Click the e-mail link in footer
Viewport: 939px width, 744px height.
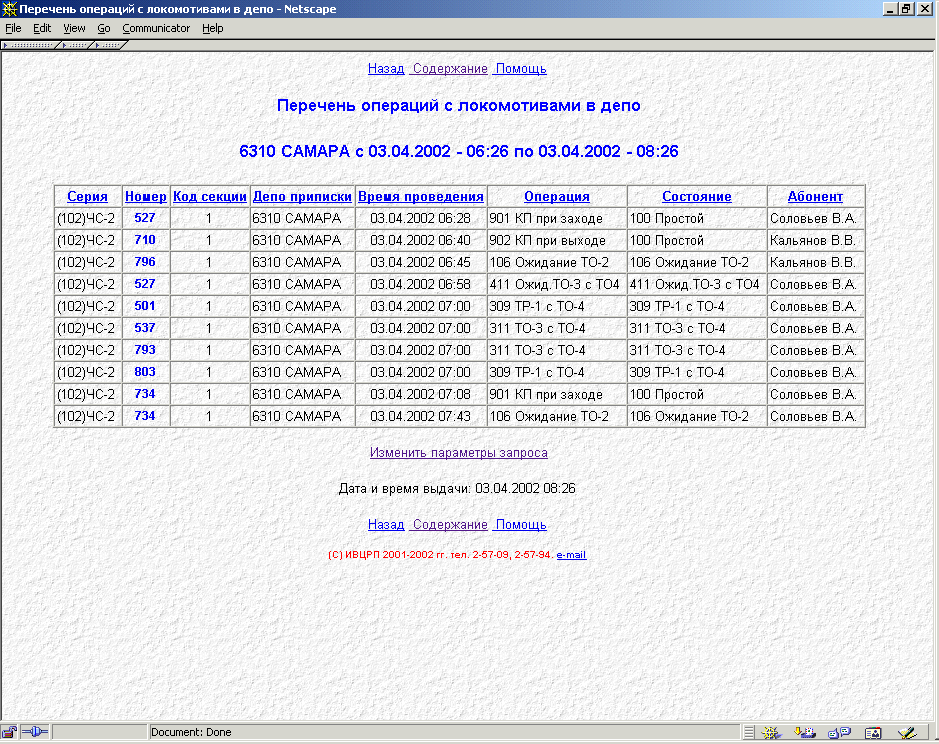pos(571,555)
